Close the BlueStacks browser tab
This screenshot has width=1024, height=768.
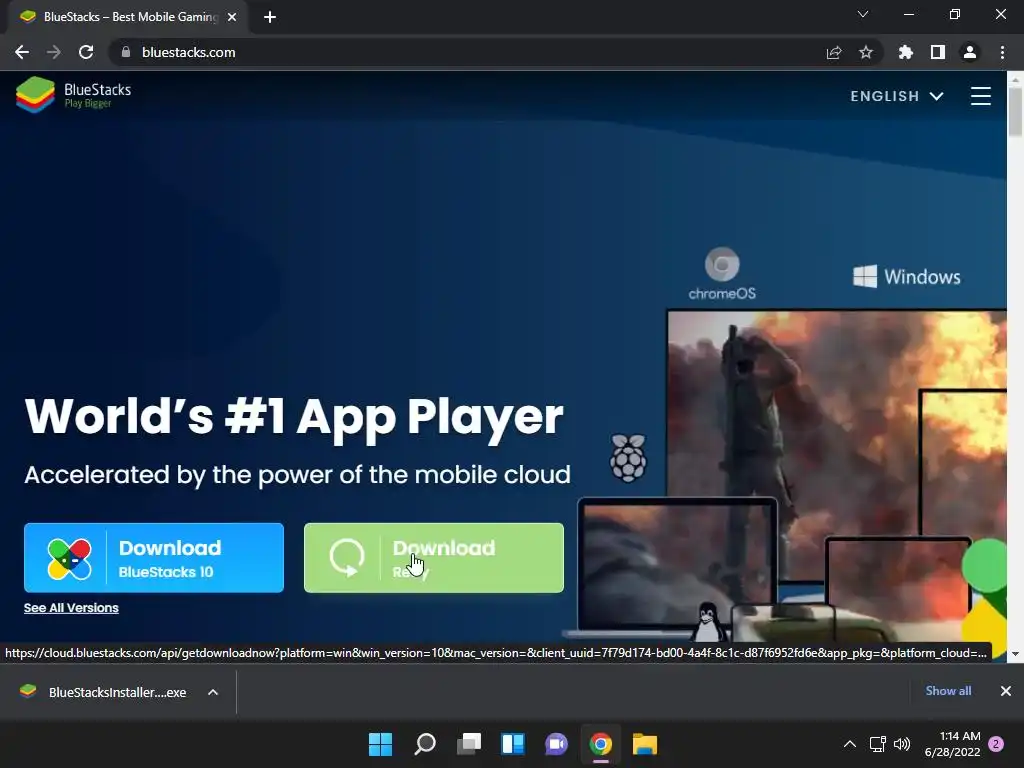point(232,17)
